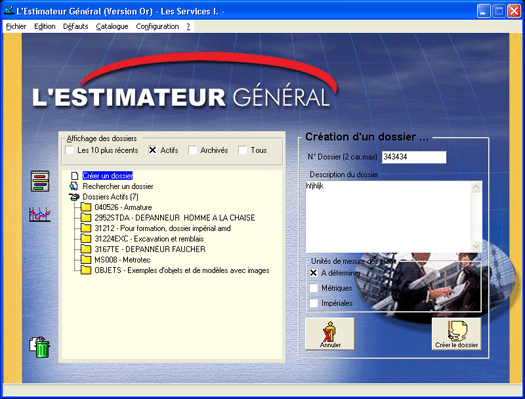Toggle the Actifs checkbox
The image size is (525, 399).
[152, 150]
